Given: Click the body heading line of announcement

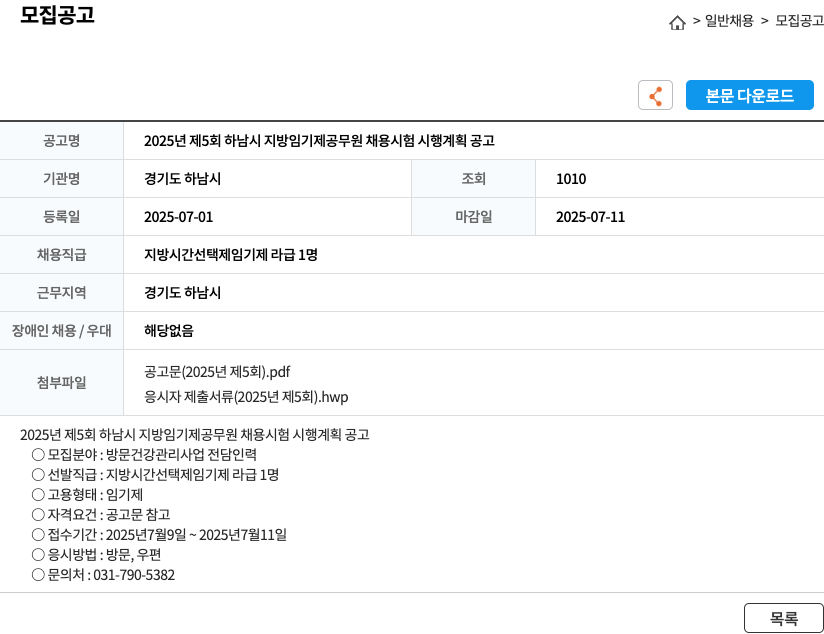Looking at the screenshot, I should tap(194, 435).
